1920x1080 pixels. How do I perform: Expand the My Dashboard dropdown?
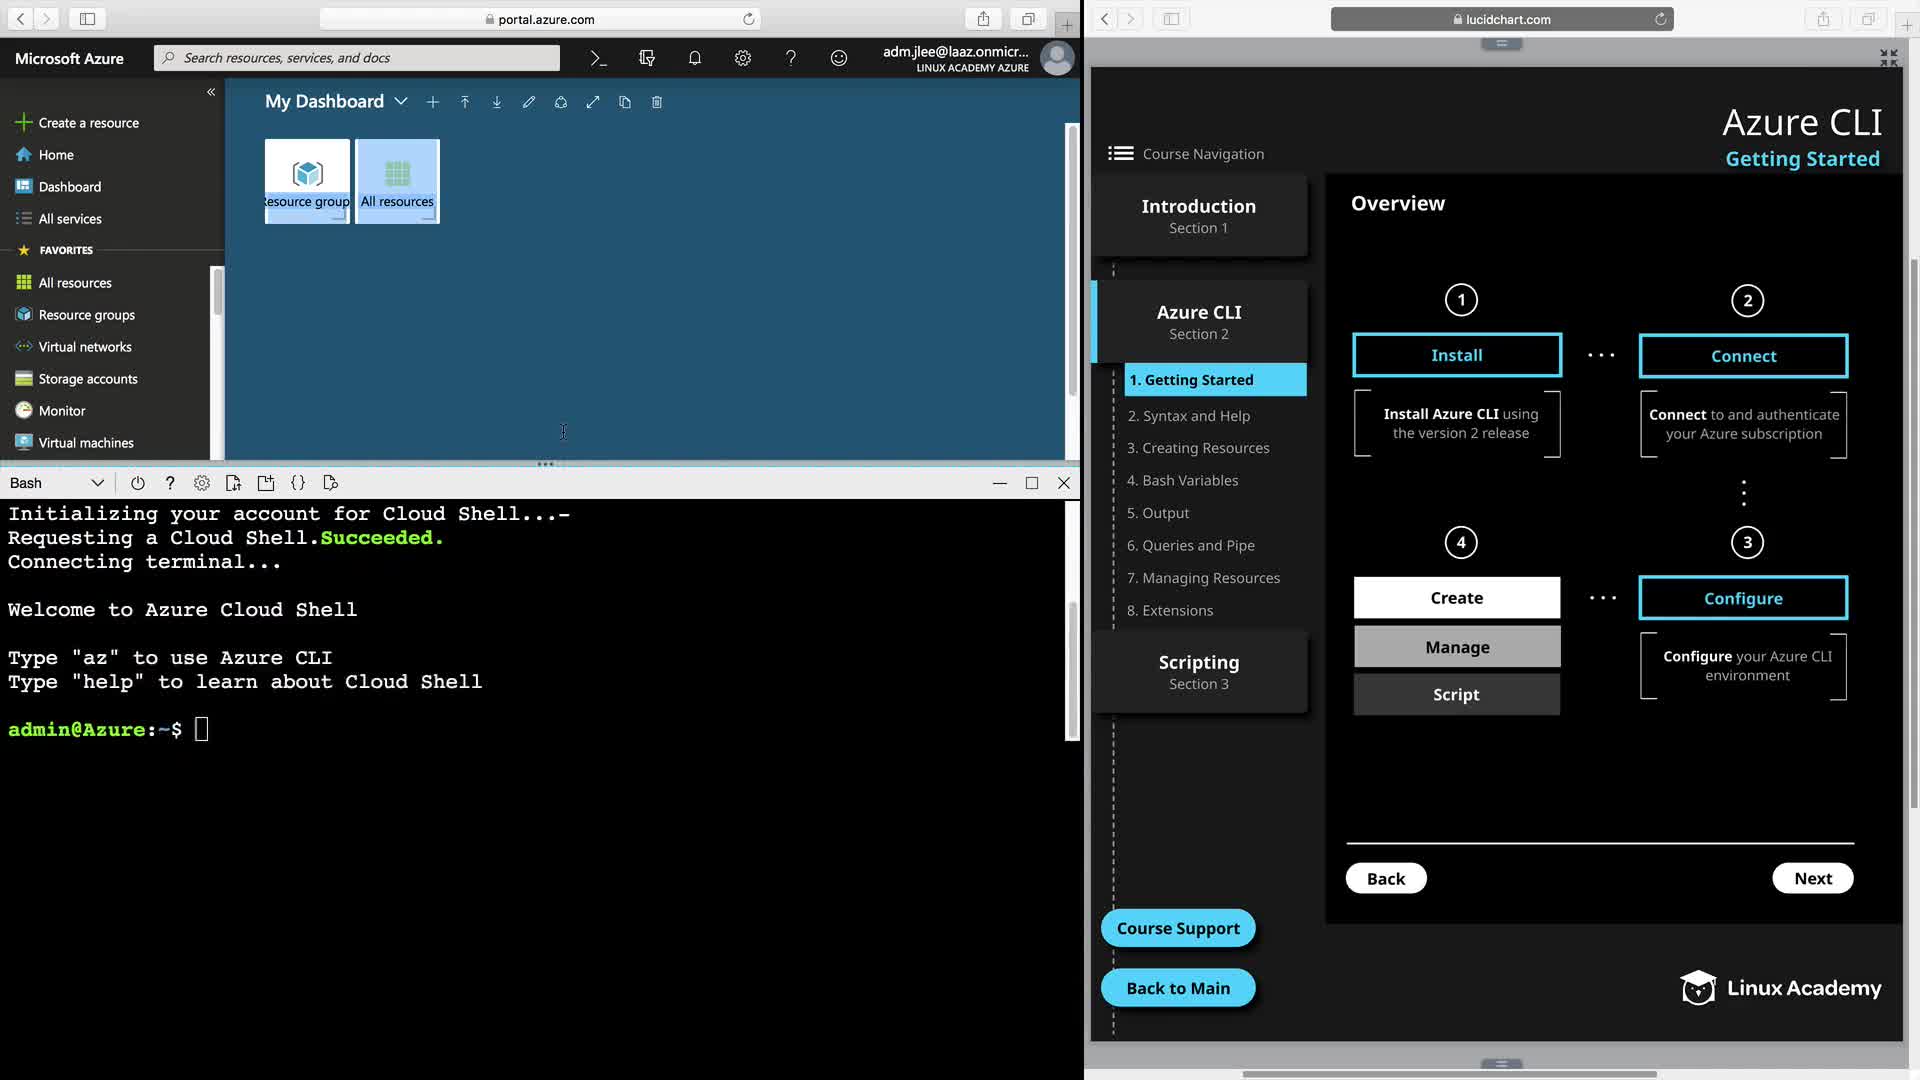pos(401,102)
